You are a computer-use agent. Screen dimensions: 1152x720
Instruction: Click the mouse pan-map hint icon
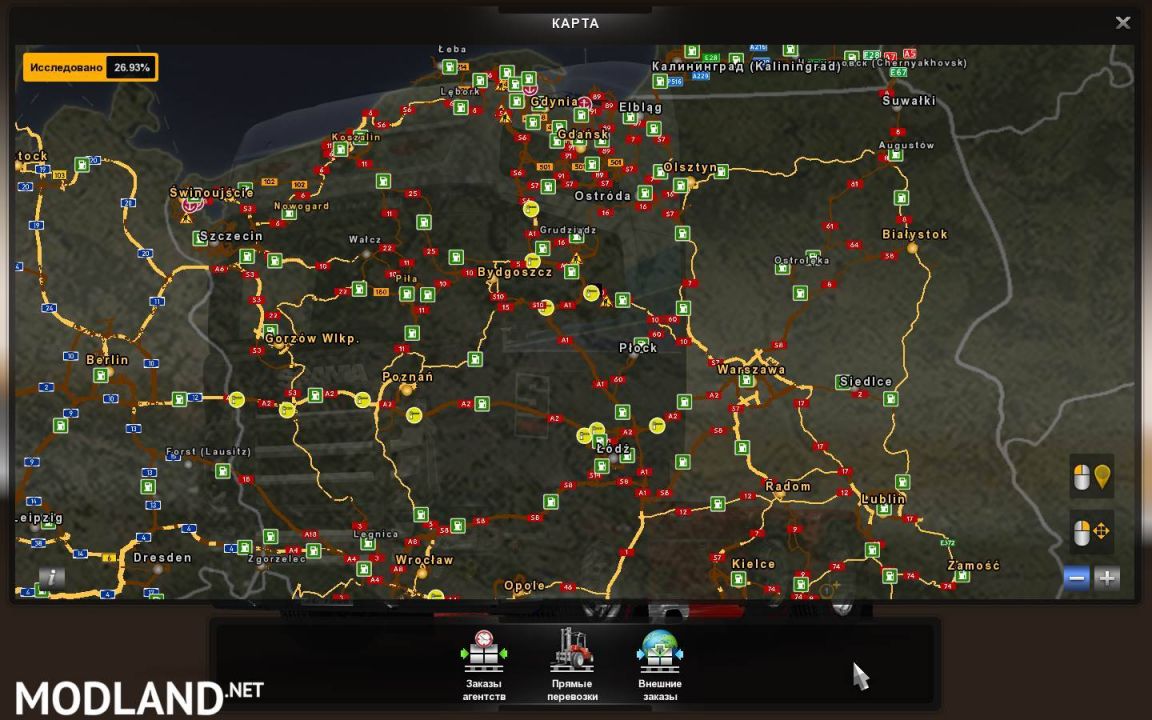(x=1092, y=532)
